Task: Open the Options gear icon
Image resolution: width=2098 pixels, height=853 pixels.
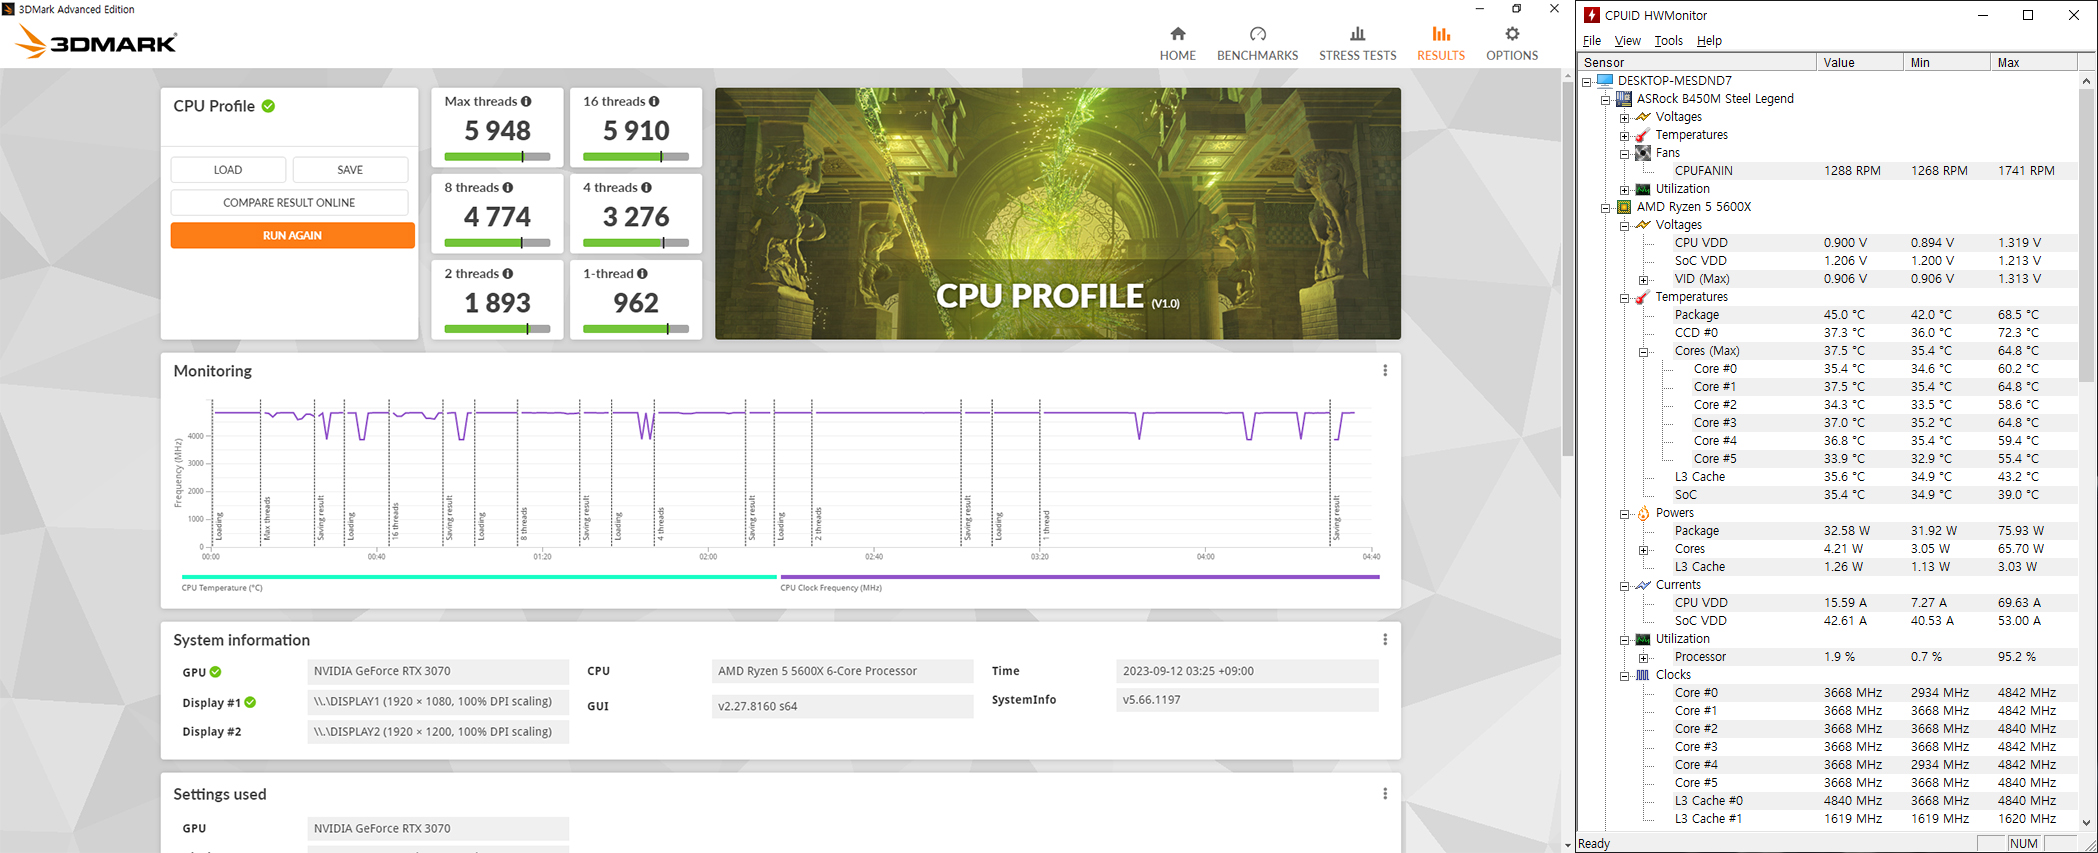Action: [1511, 35]
